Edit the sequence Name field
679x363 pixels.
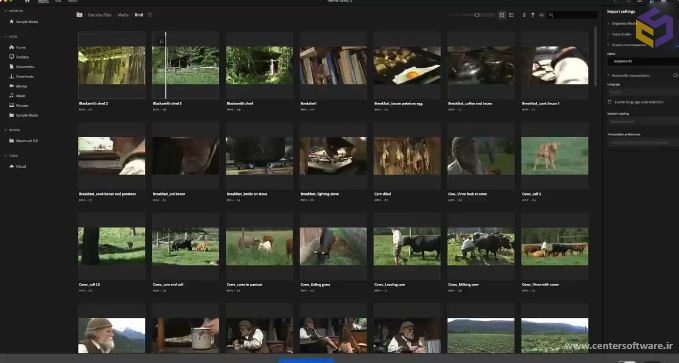[643, 61]
